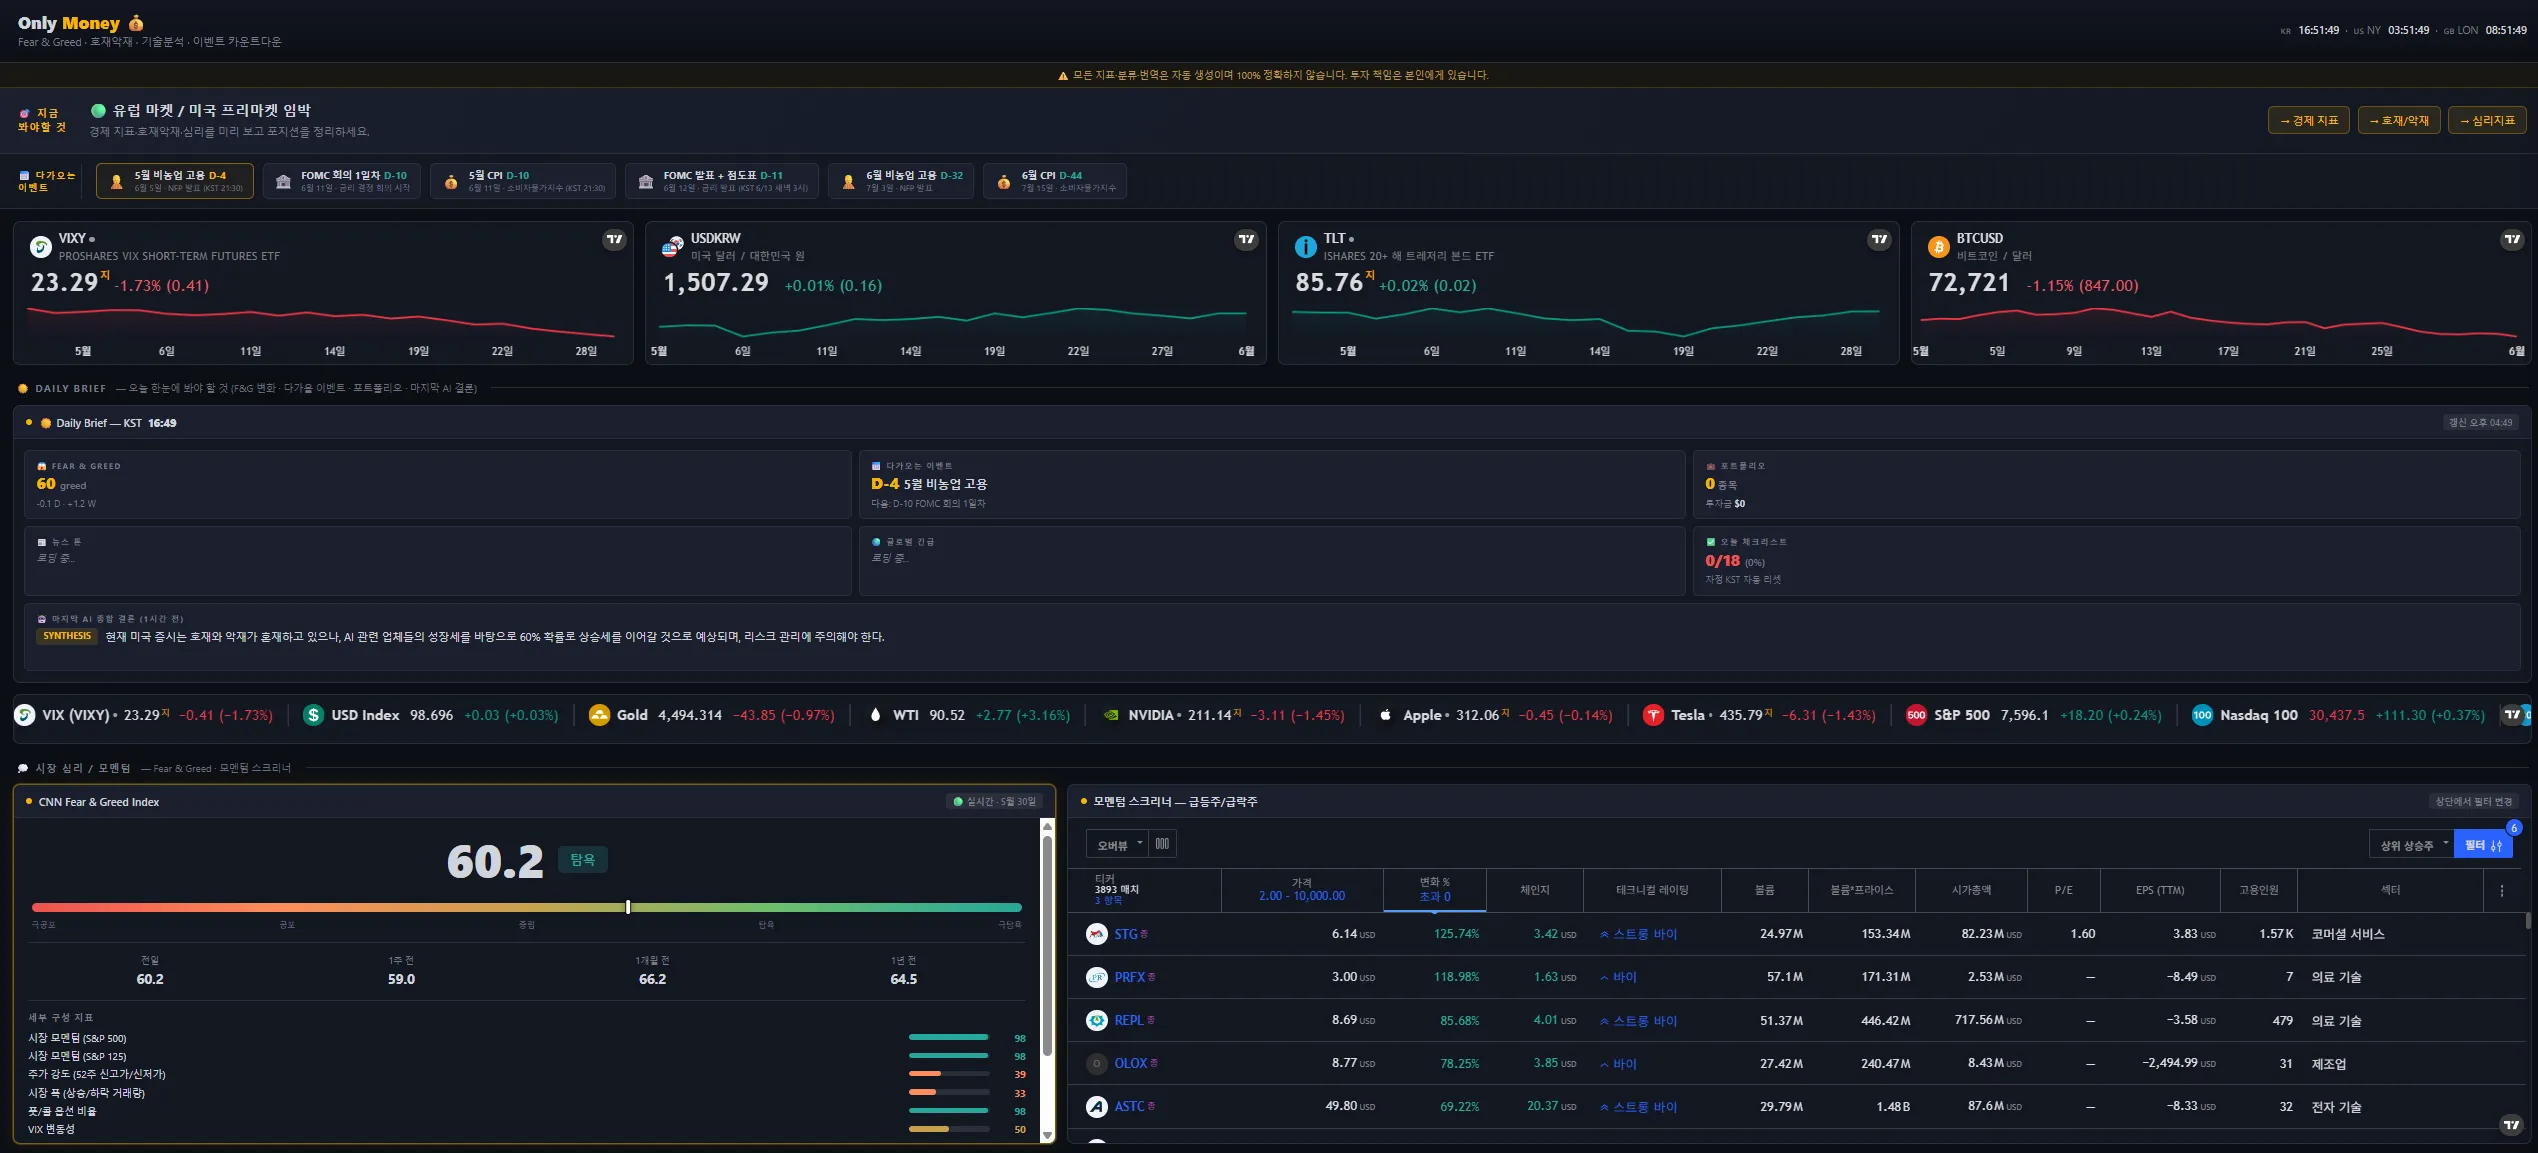The image size is (2538, 1153).
Task: Click the TradingView logo on the BTCUSD chart
Action: 2512,239
